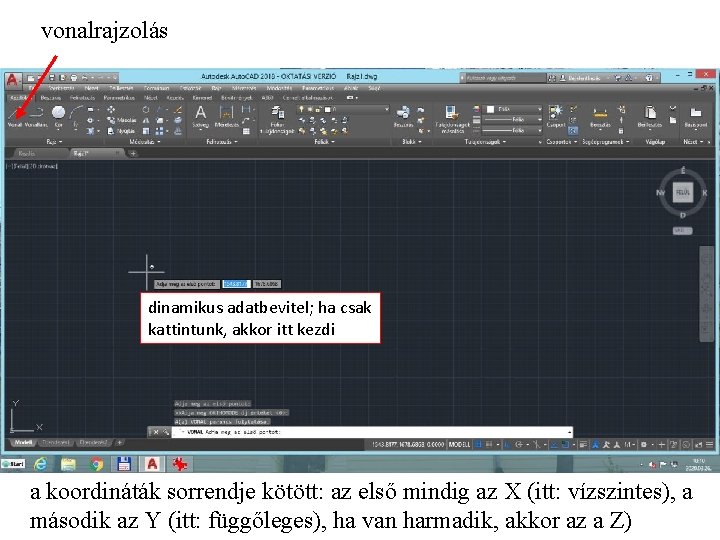Click the color wheel icon beside Fólia color

[476, 109]
